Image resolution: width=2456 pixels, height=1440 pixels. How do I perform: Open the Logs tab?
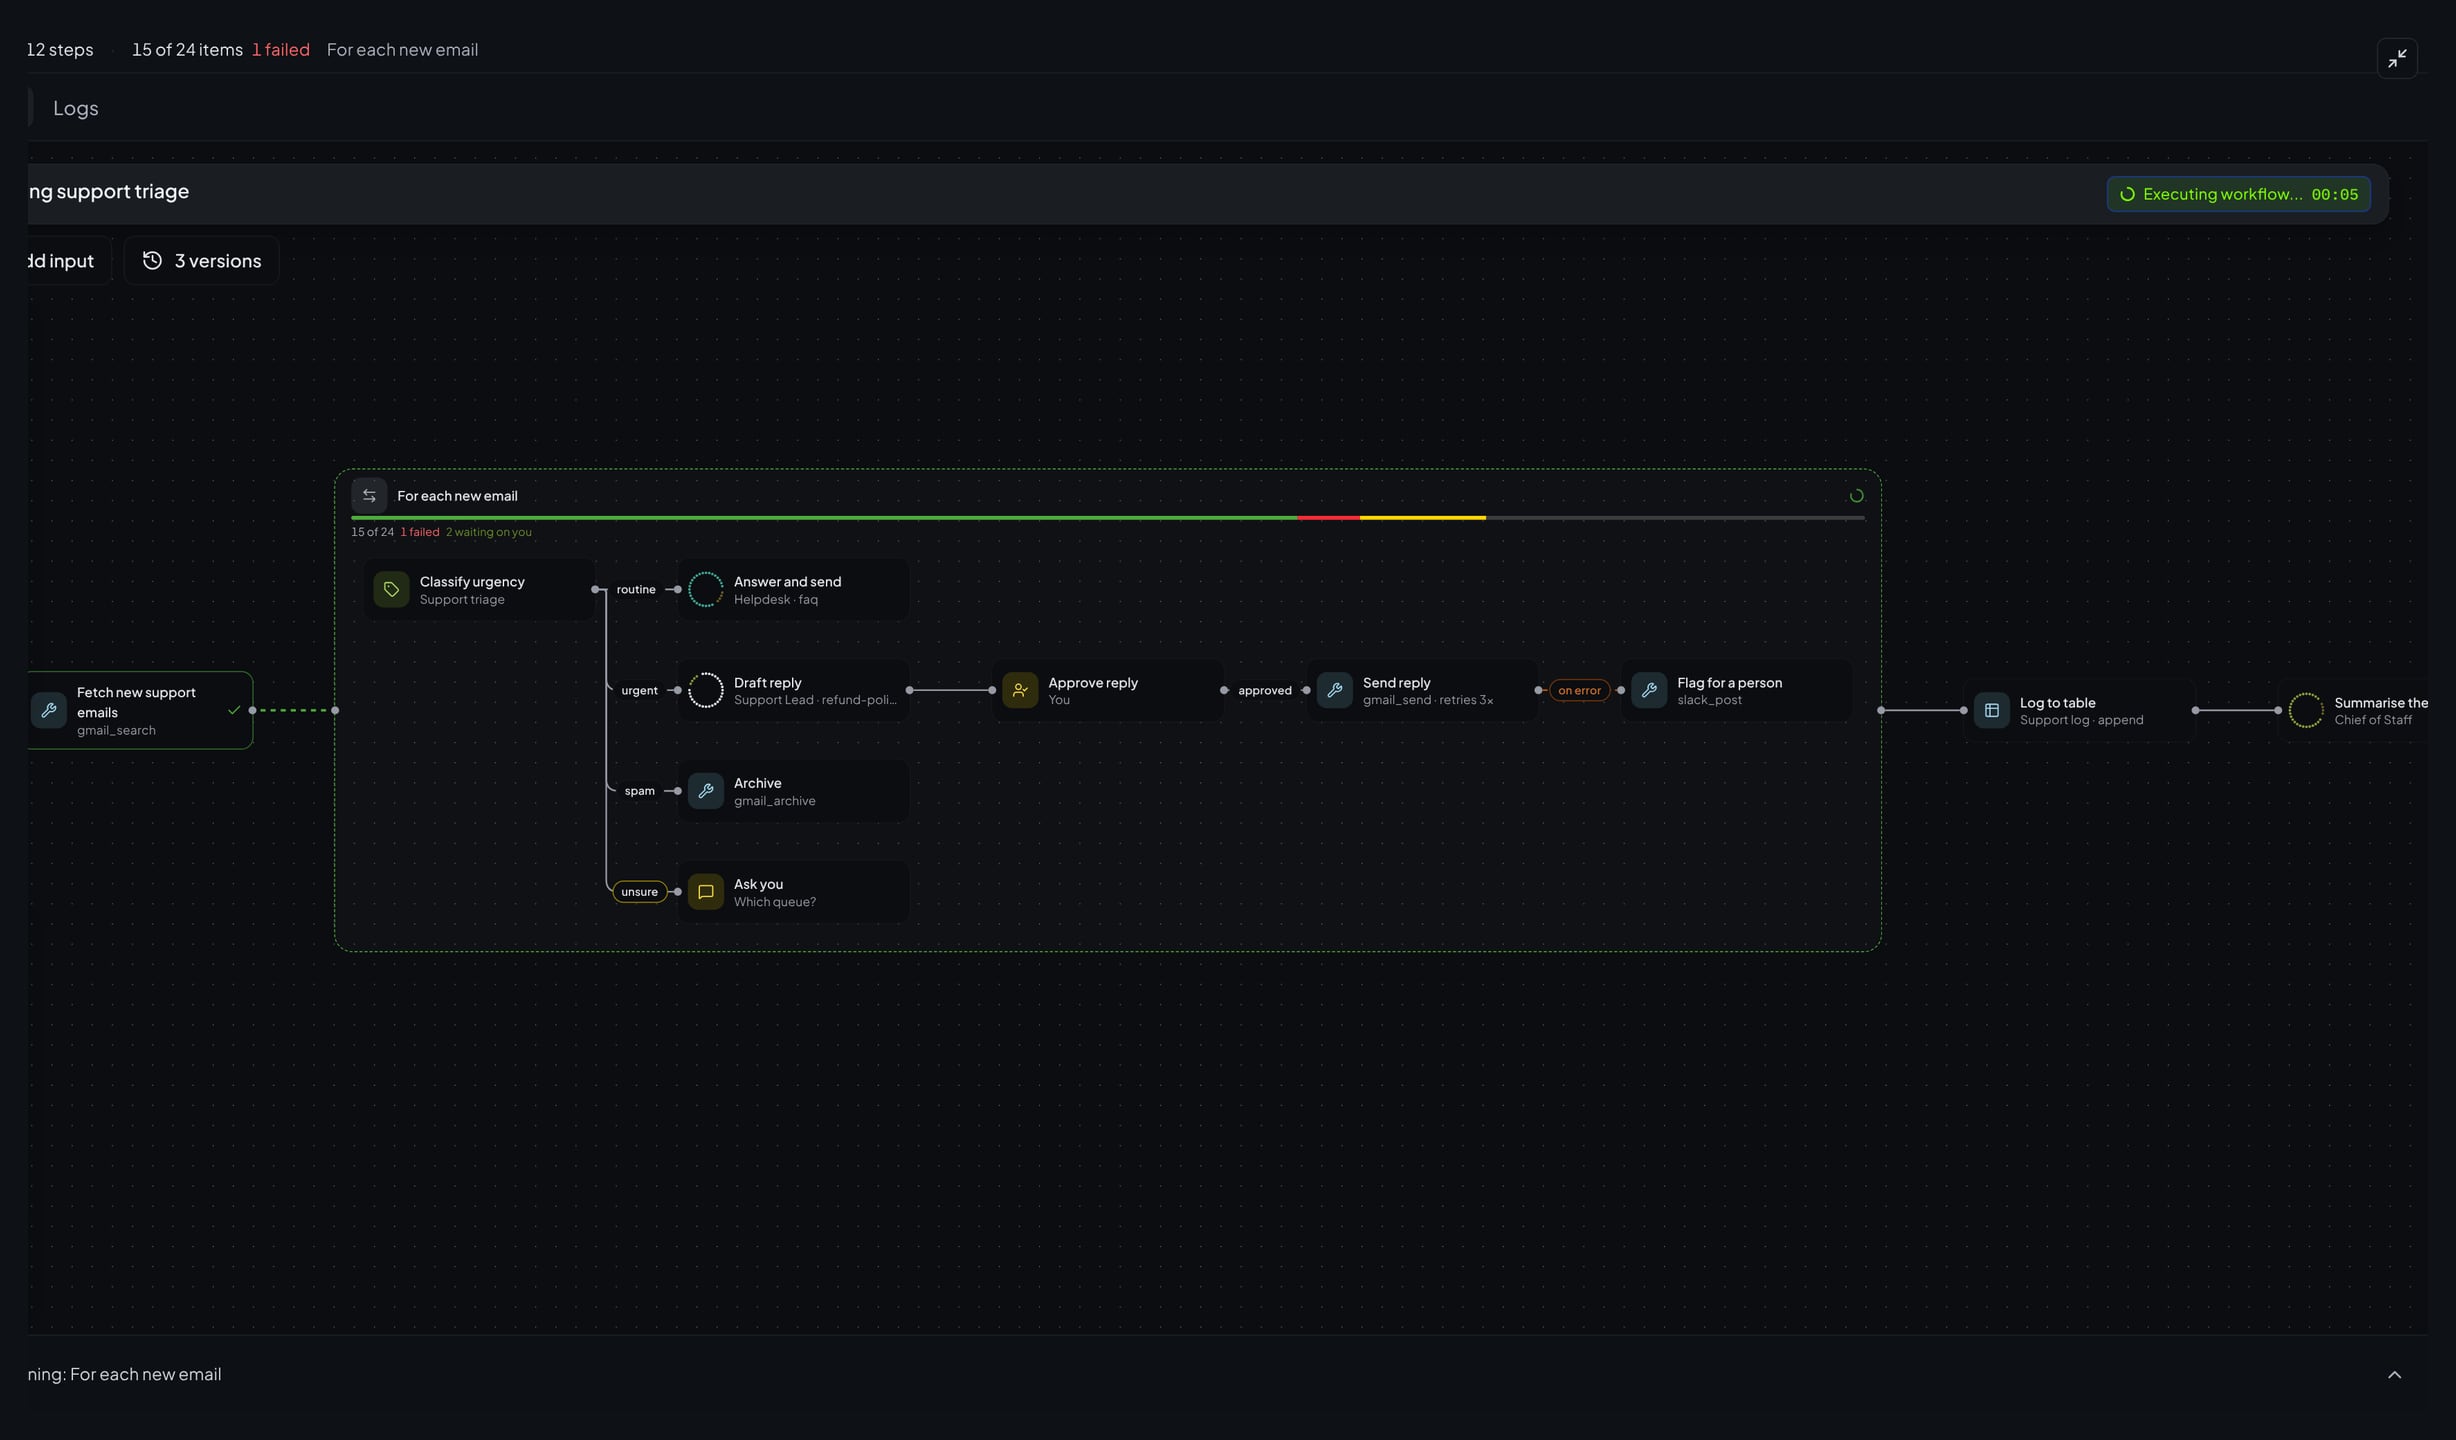point(75,108)
